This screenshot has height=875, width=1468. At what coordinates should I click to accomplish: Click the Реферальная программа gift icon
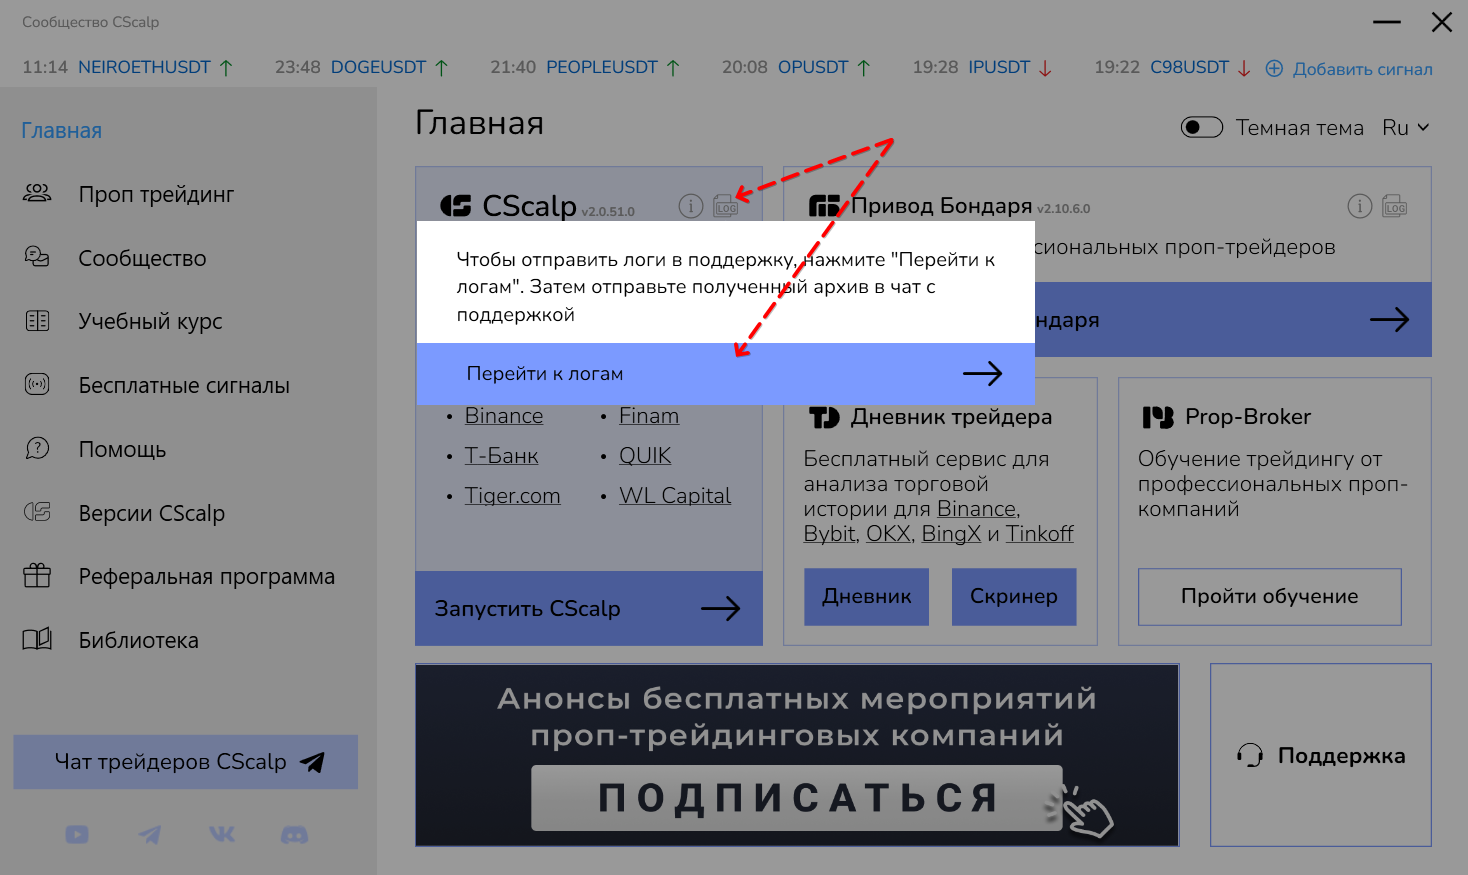click(x=37, y=575)
